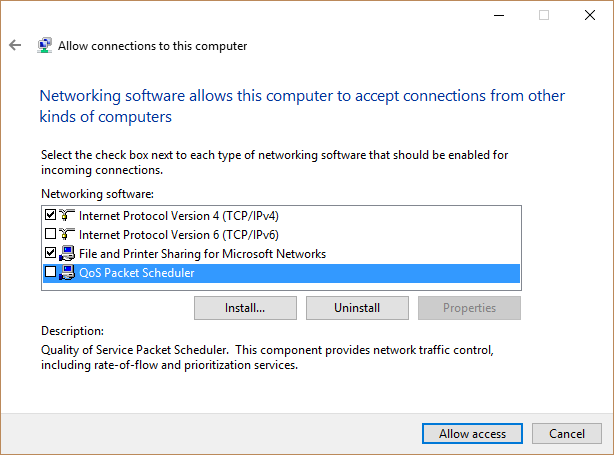The height and width of the screenshot is (455, 614).
Task: Click the network connection wizard icon in title
Action: pos(45,45)
